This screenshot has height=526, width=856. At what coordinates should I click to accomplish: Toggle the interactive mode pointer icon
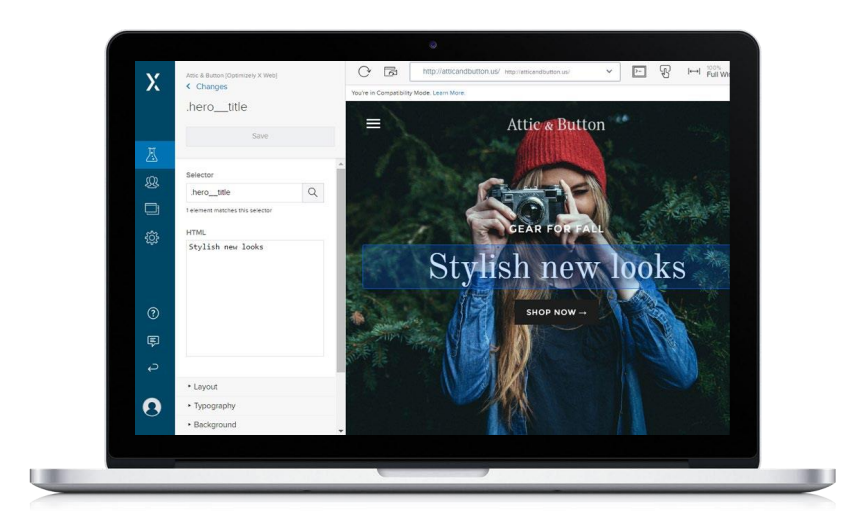coord(665,72)
